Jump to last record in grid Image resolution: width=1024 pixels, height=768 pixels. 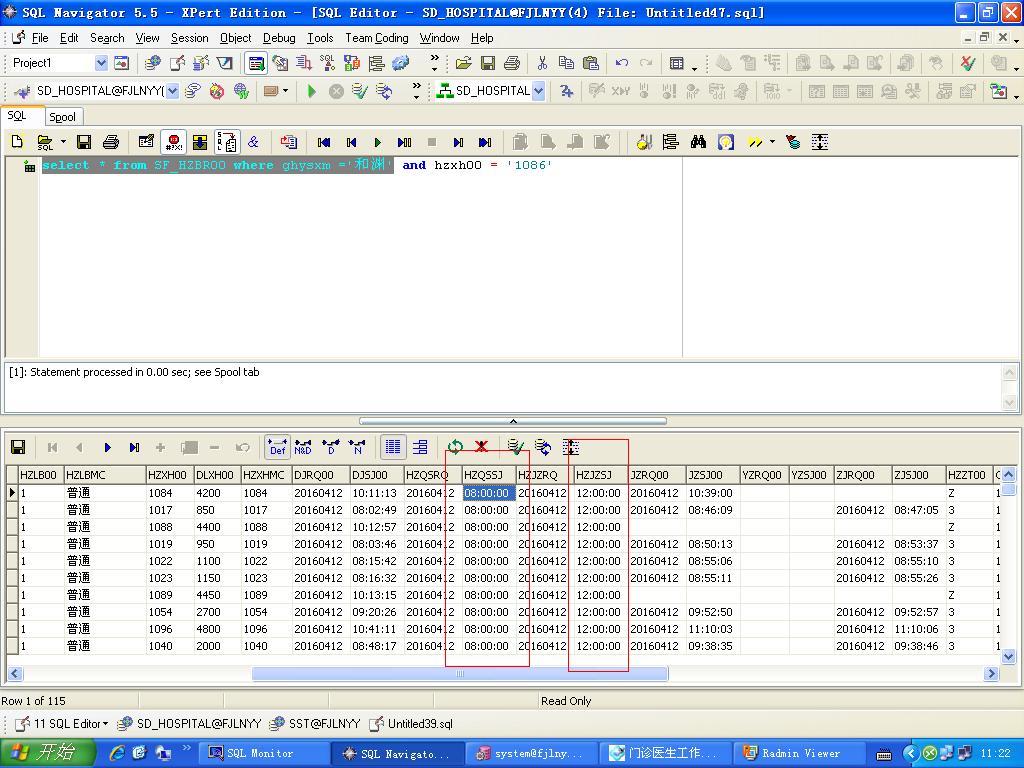(x=134, y=447)
